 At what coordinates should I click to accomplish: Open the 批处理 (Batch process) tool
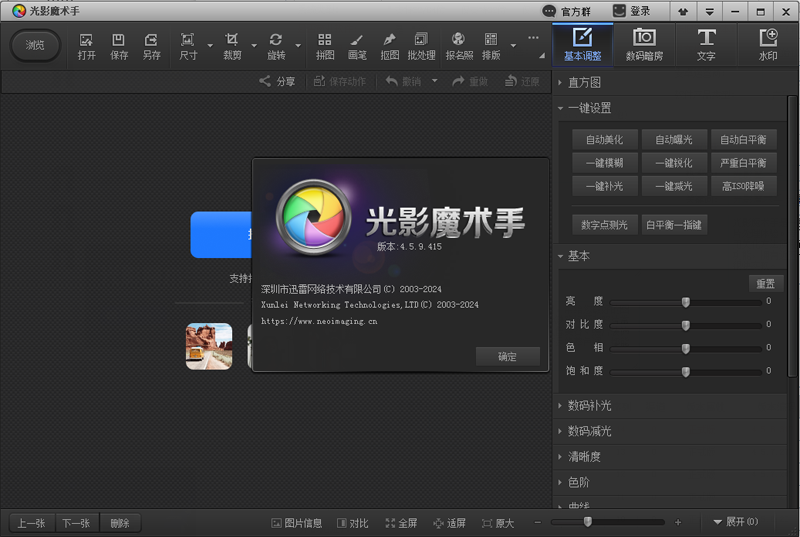421,45
